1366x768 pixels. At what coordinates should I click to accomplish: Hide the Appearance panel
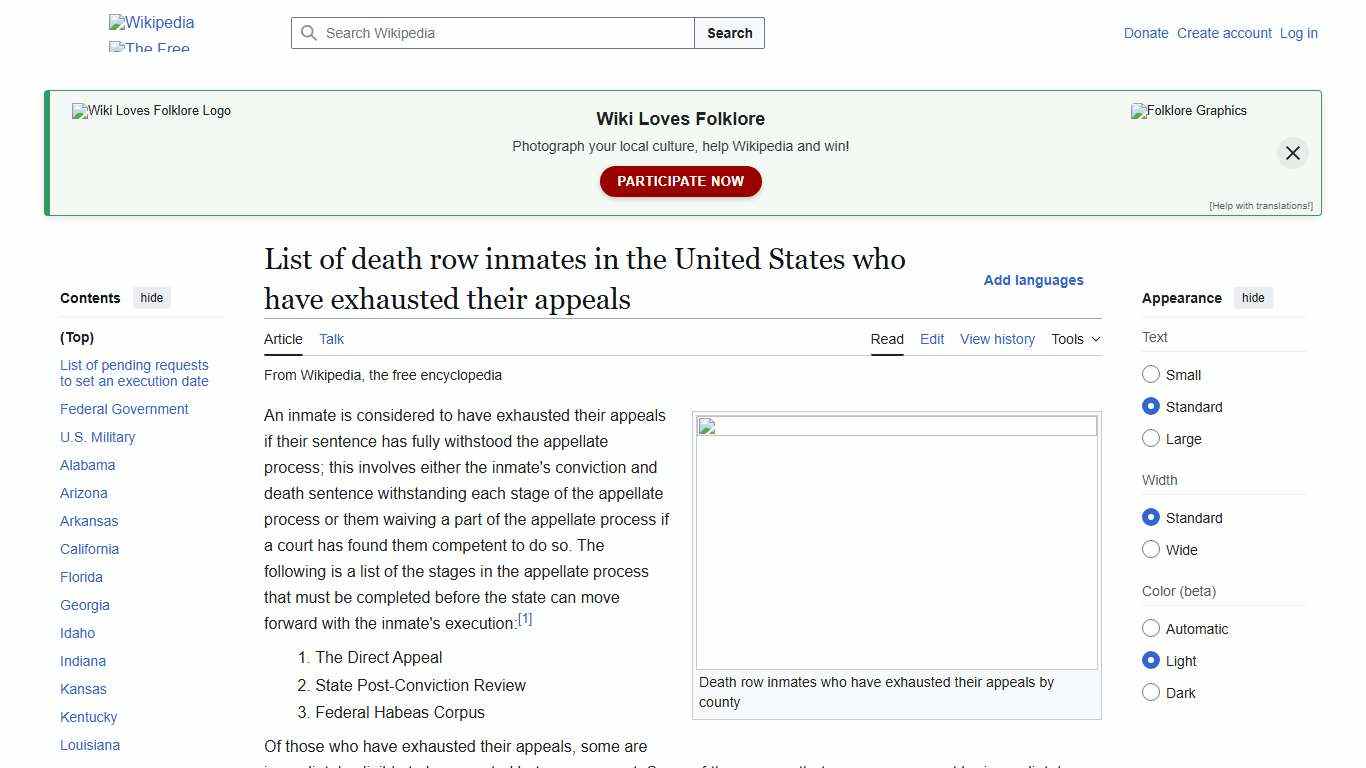point(1253,297)
